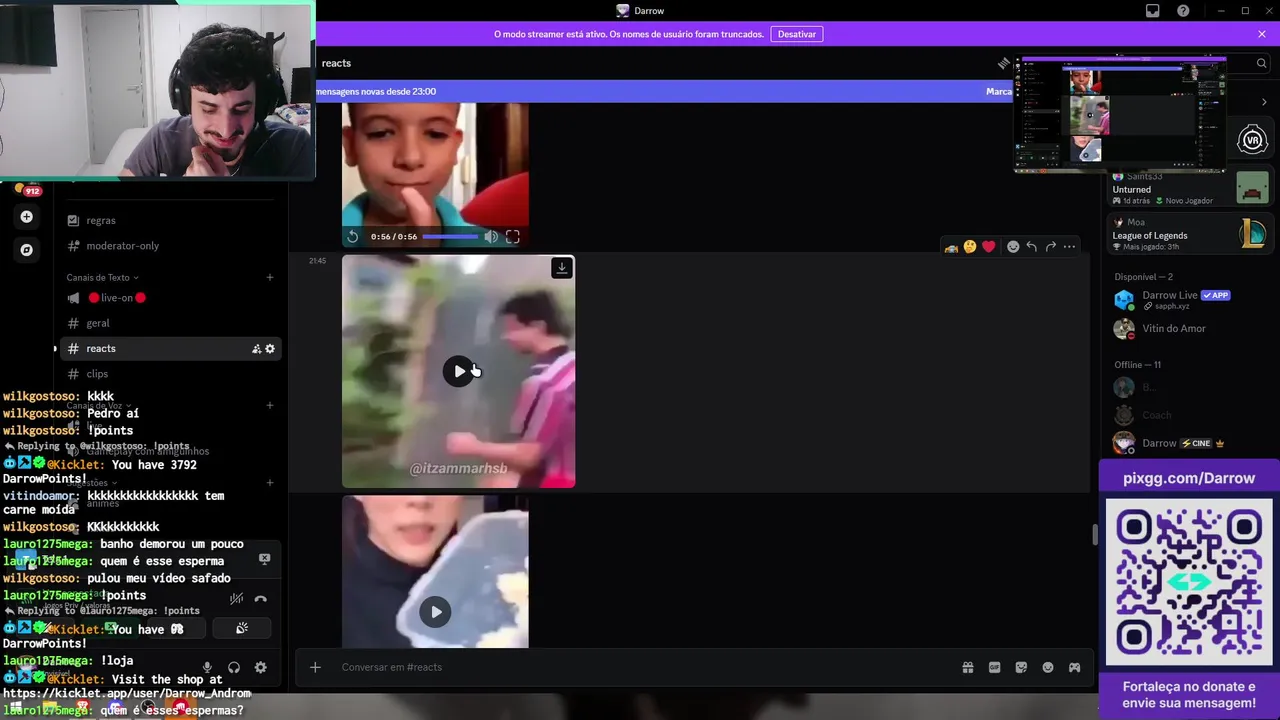This screenshot has width=1280, height=720.
Task: Click the add a server plus icon
Action: coord(27,217)
